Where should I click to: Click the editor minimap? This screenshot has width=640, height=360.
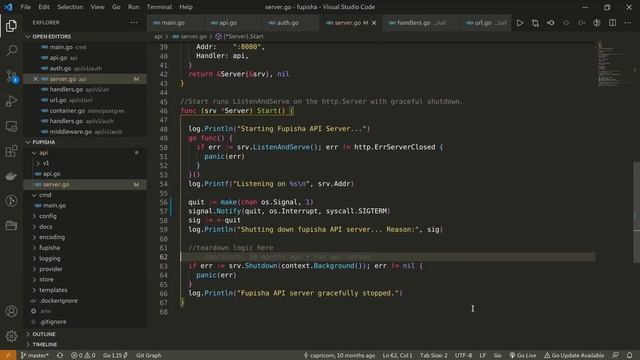614,63
